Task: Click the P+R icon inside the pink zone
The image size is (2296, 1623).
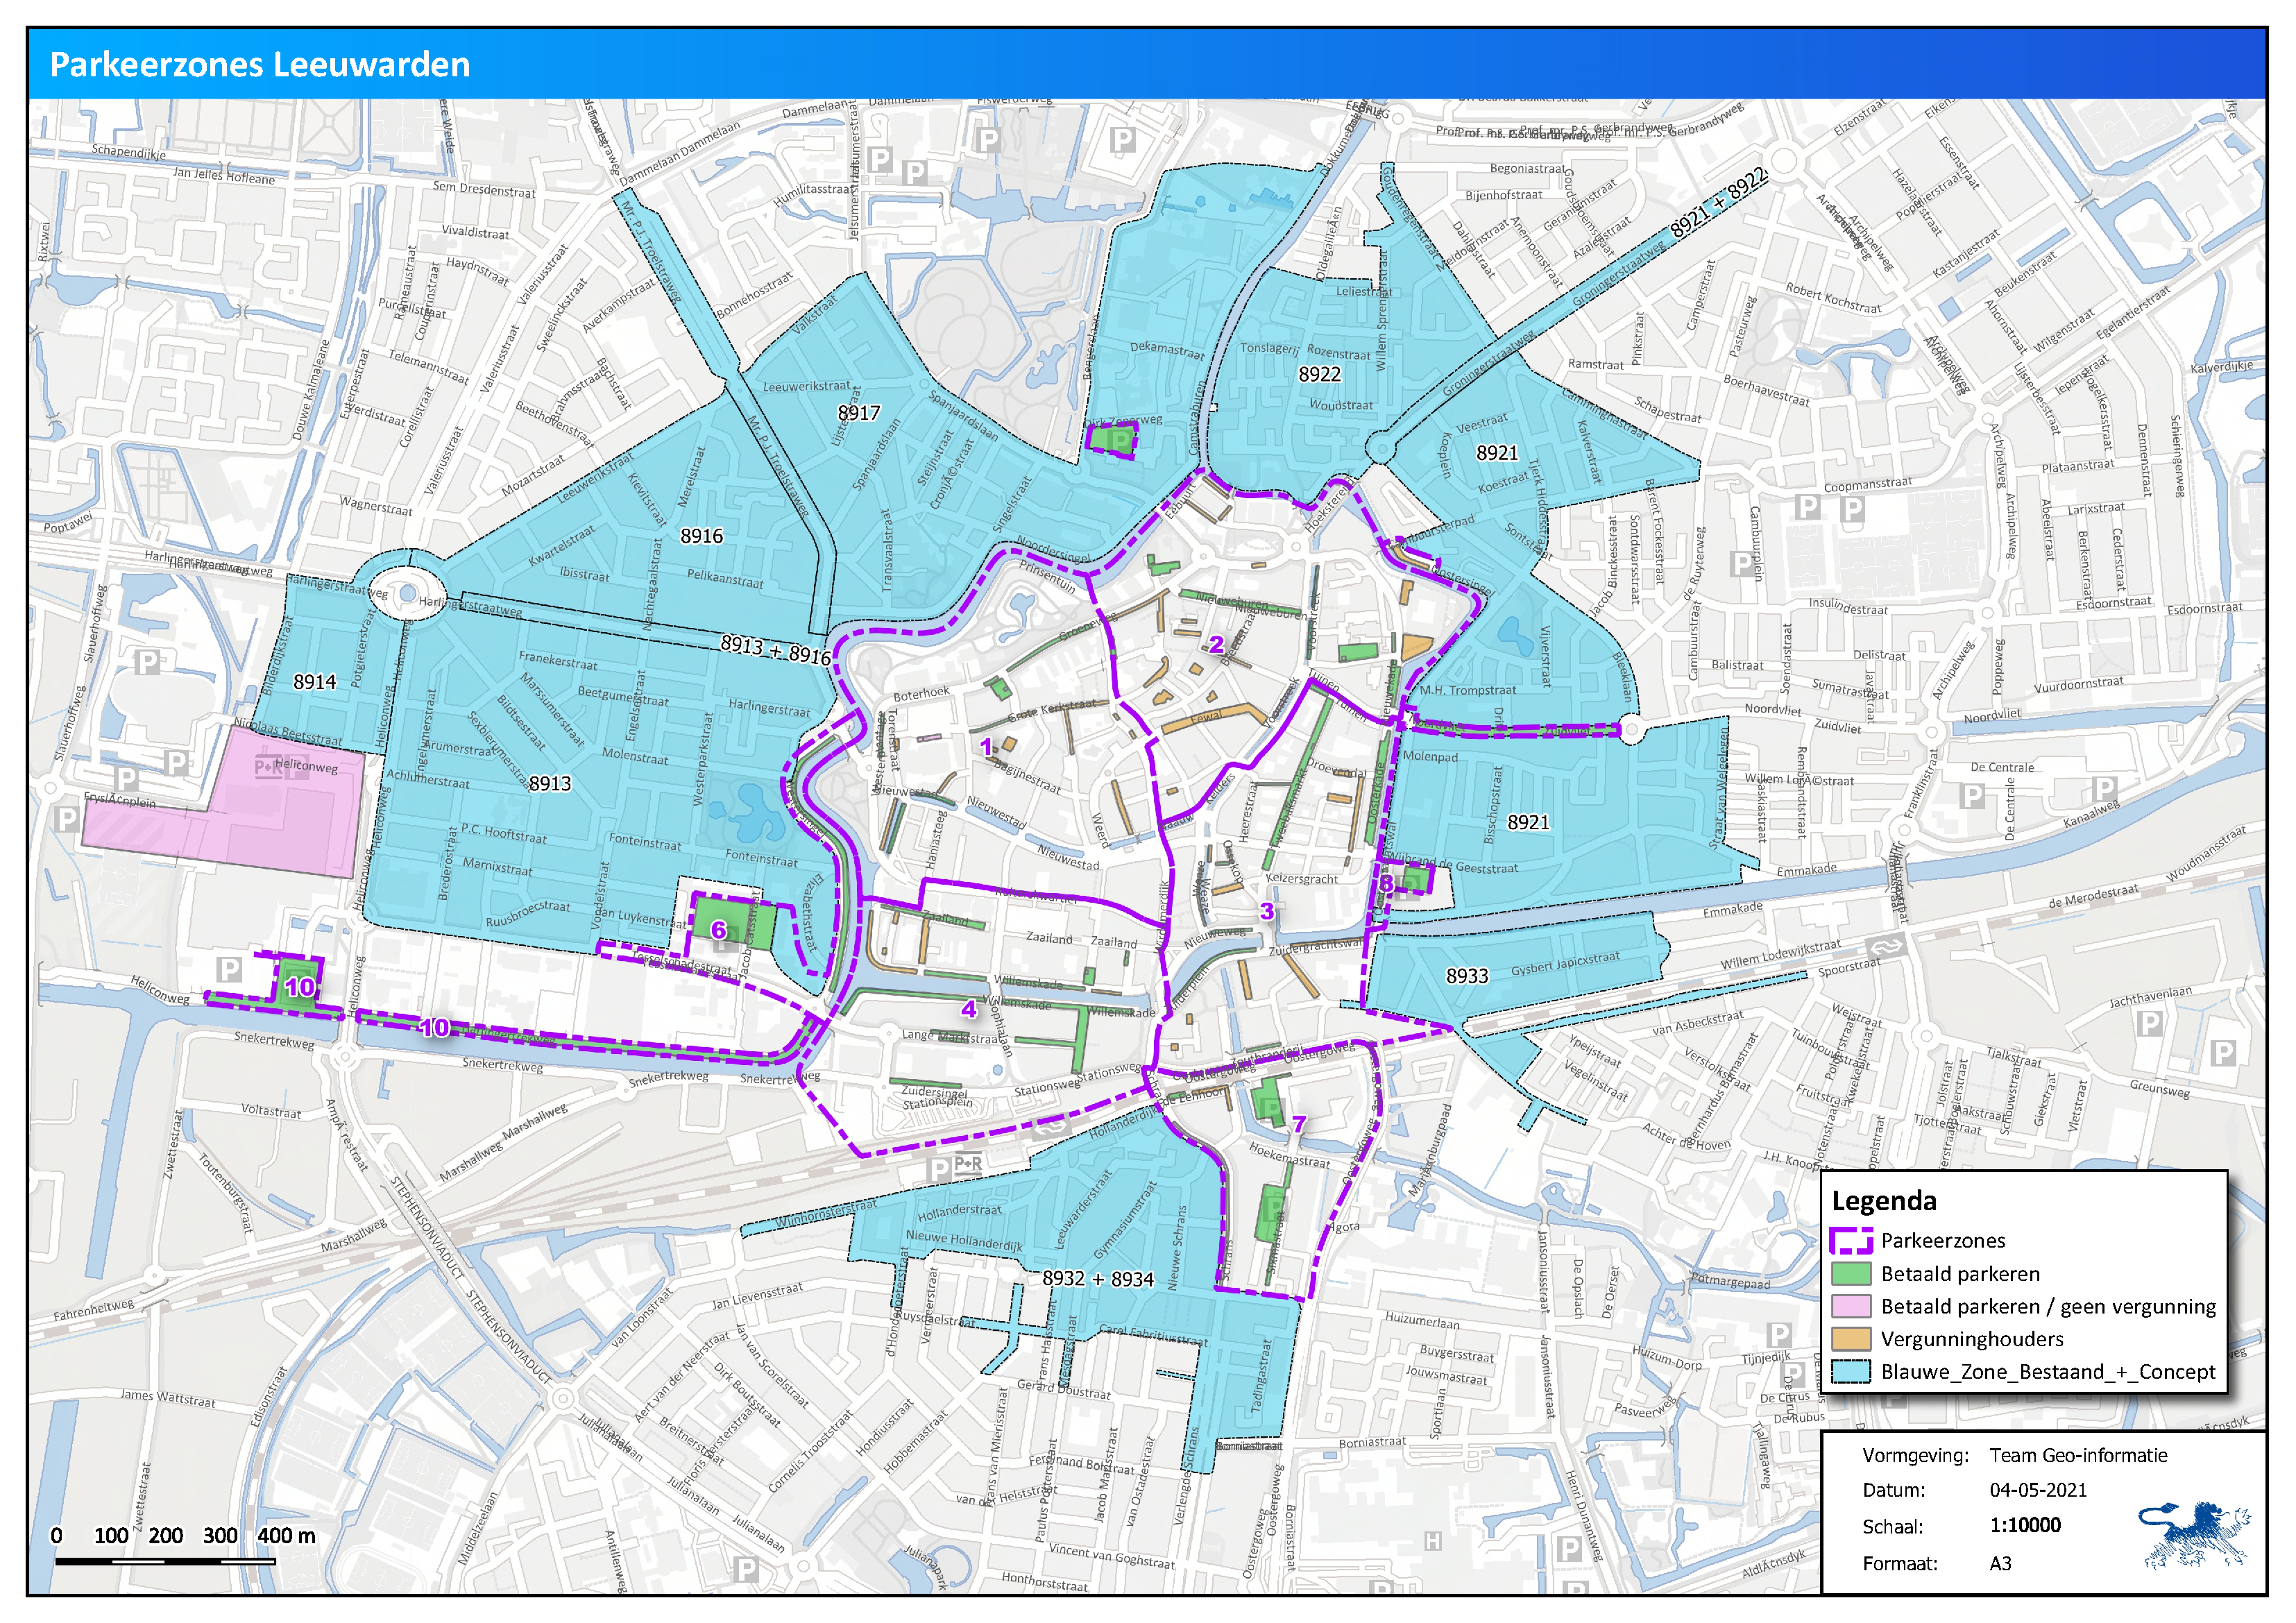Action: [268, 768]
